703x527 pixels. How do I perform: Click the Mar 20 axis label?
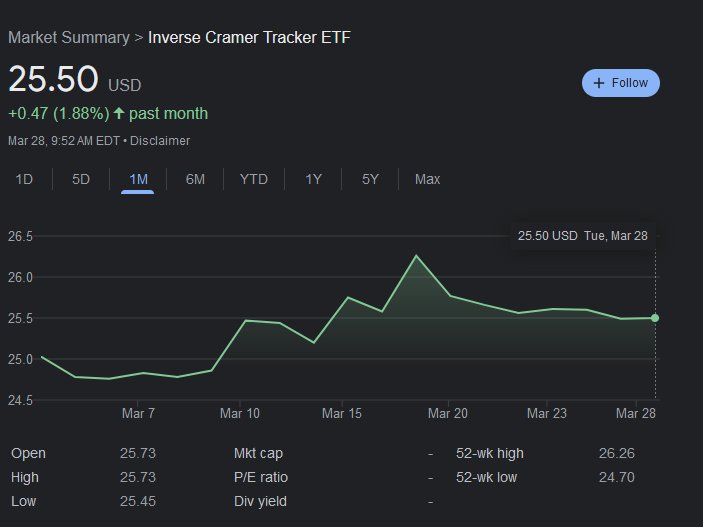[x=447, y=413]
